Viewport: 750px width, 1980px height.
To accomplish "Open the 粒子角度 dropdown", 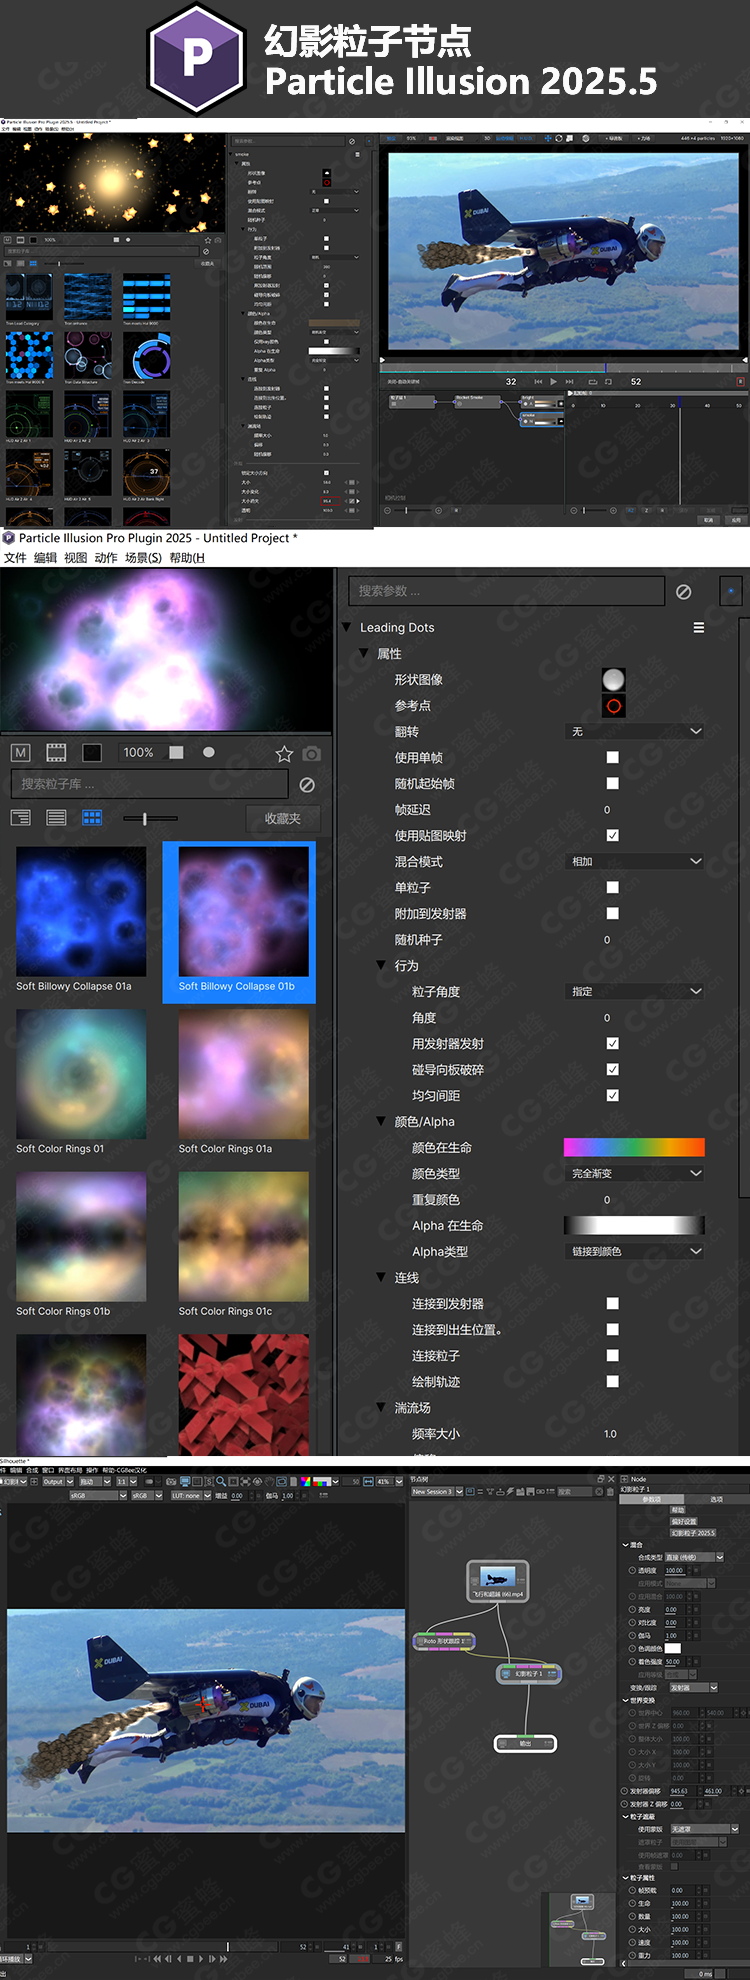I will point(635,992).
